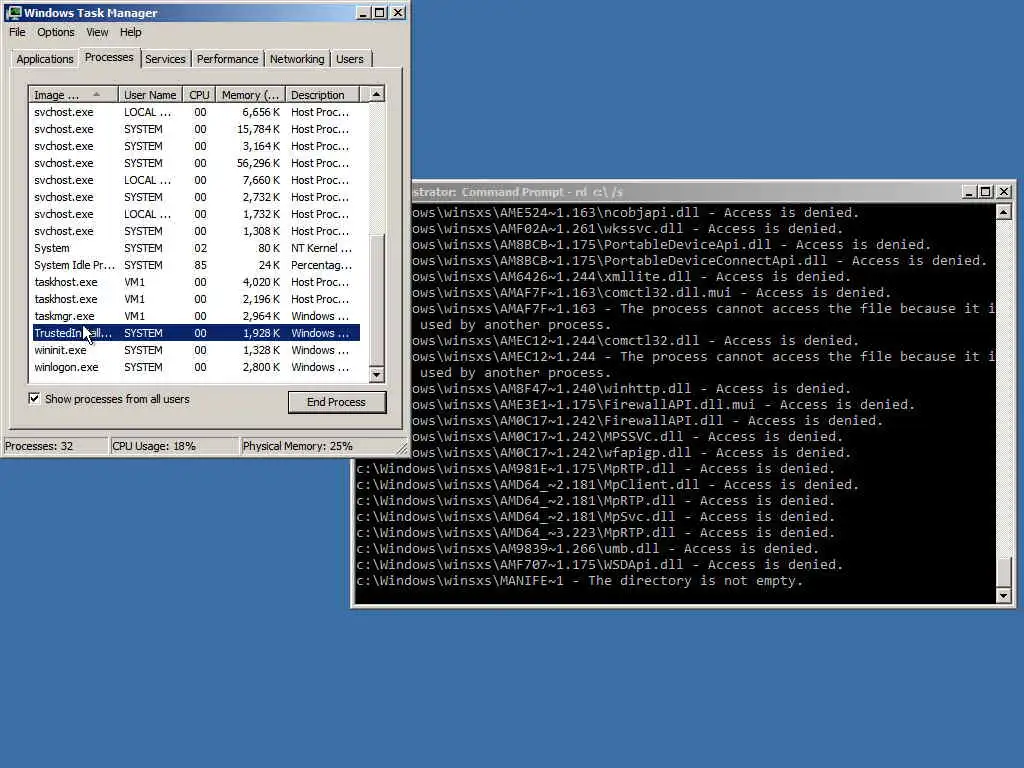
Task: Select the System process row
Action: click(196, 248)
